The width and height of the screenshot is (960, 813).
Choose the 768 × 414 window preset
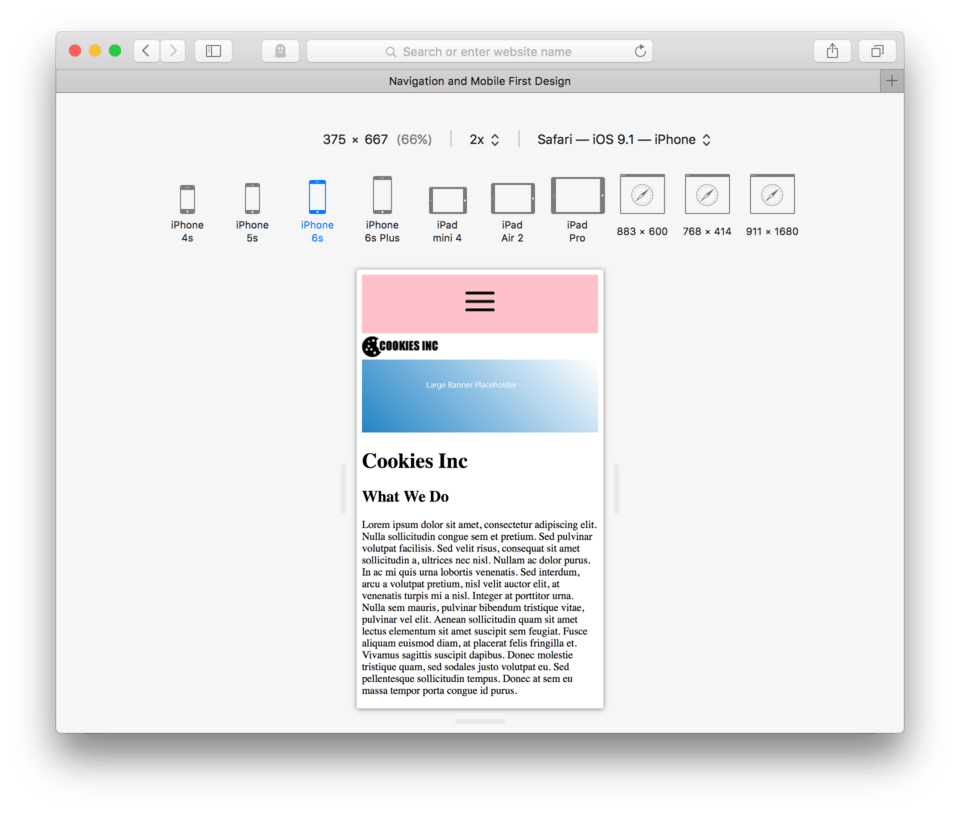click(707, 206)
